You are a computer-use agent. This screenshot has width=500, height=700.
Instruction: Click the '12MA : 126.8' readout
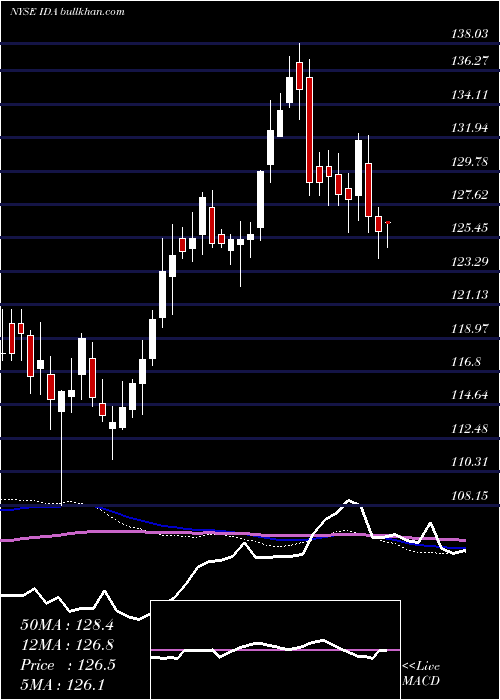[67, 645]
